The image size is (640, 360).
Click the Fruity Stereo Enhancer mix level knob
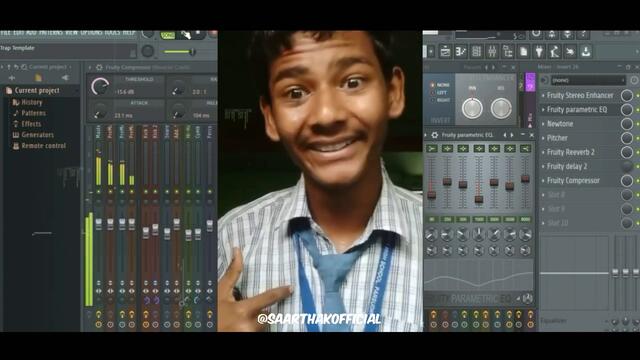coord(627,96)
